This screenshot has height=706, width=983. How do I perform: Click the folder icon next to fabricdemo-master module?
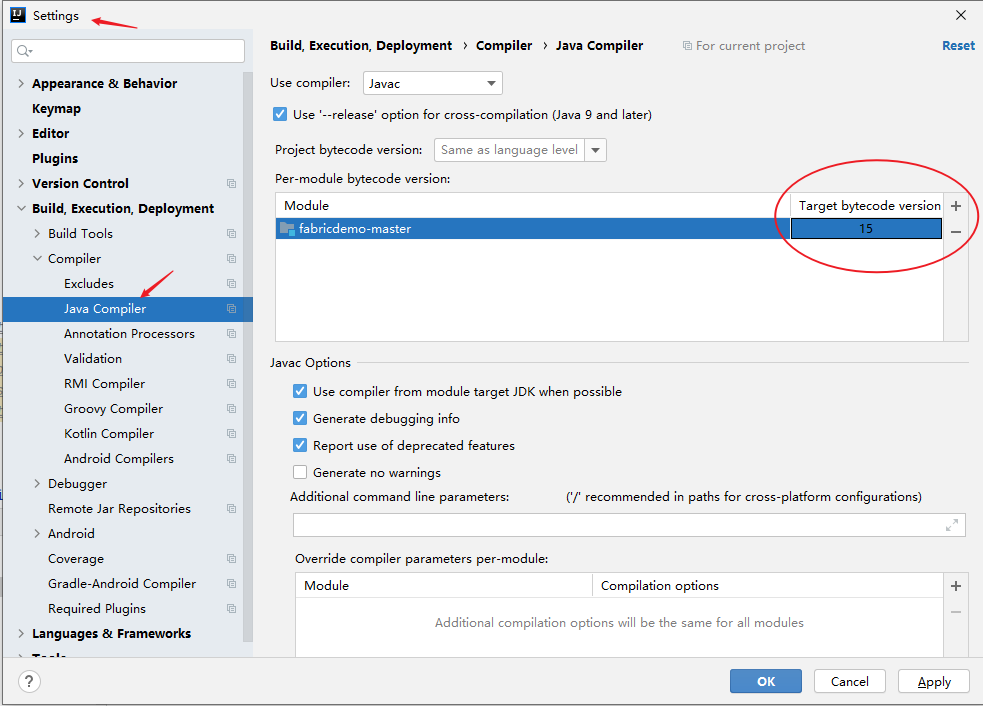pyautogui.click(x=287, y=228)
